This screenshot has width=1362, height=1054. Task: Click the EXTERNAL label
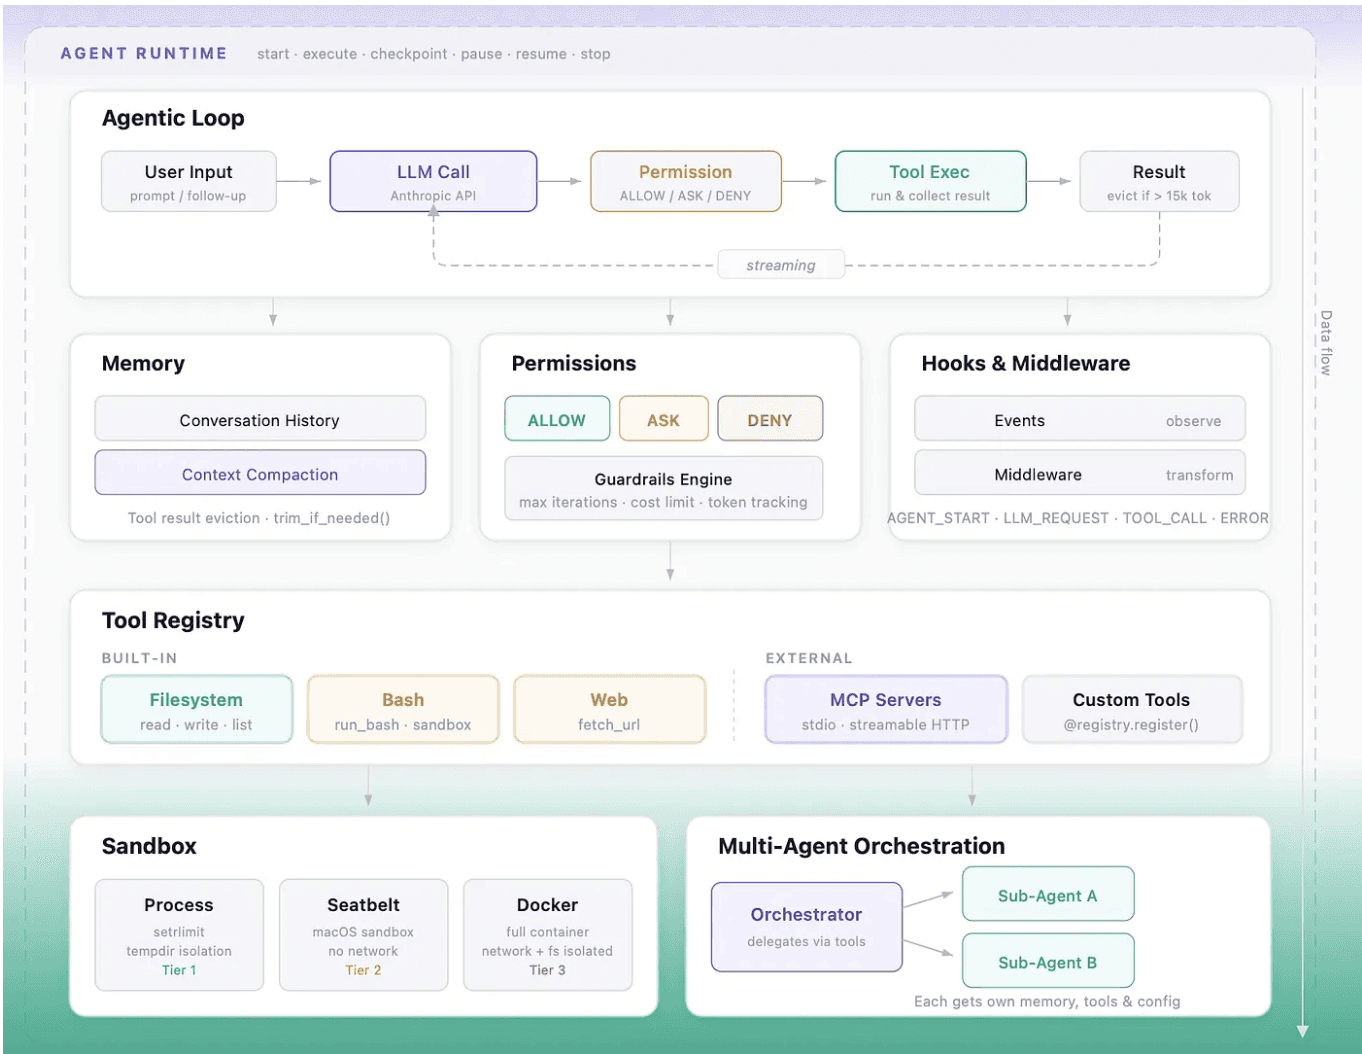[x=809, y=658]
